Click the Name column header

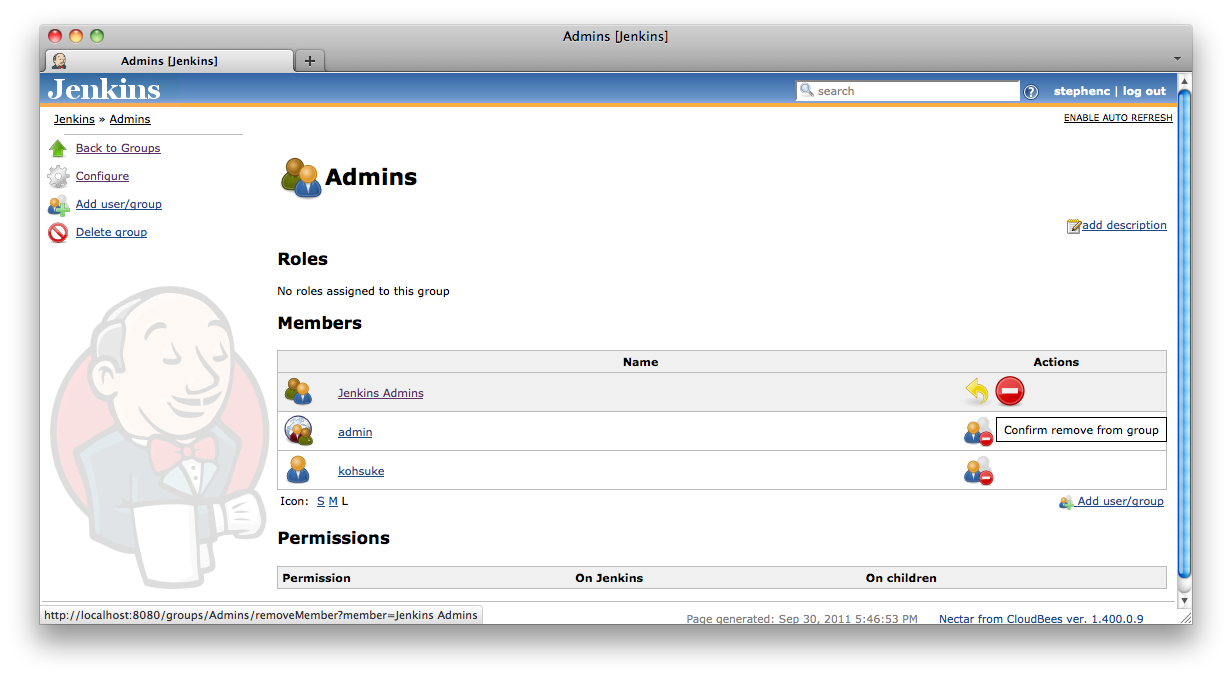point(640,362)
